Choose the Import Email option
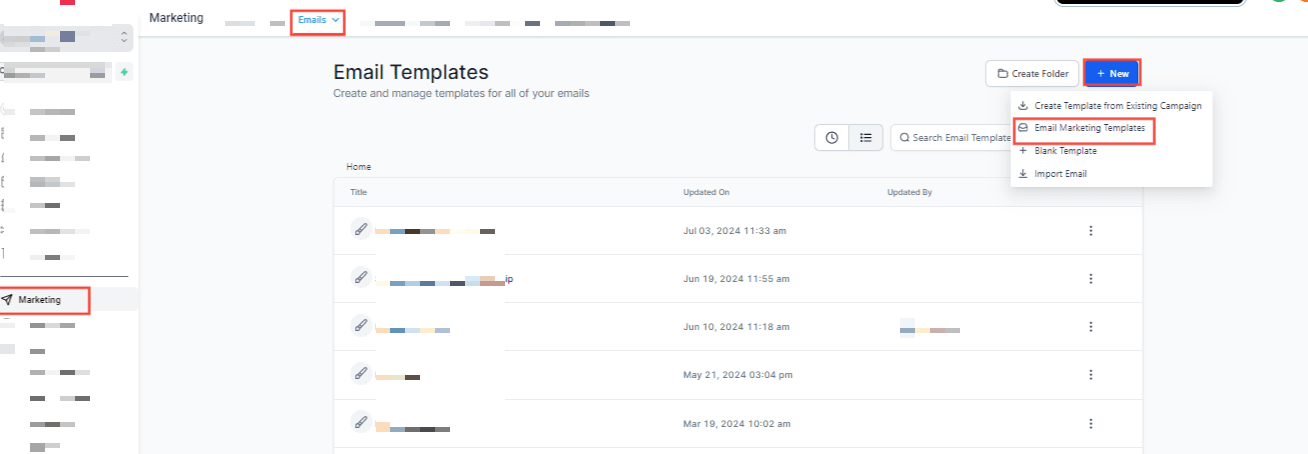The image size is (1308, 454). (1052, 174)
